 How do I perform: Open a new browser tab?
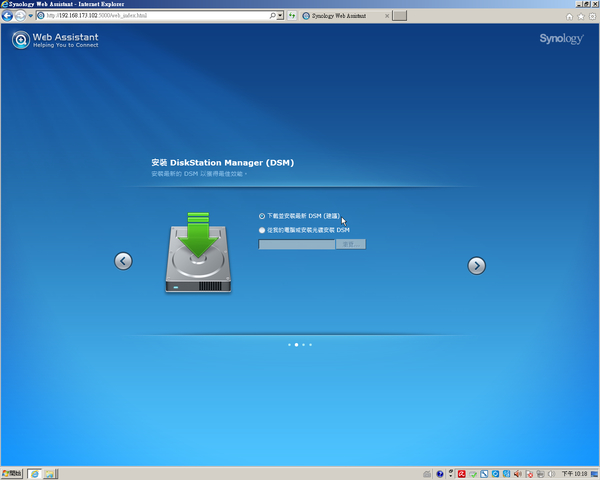click(x=399, y=16)
